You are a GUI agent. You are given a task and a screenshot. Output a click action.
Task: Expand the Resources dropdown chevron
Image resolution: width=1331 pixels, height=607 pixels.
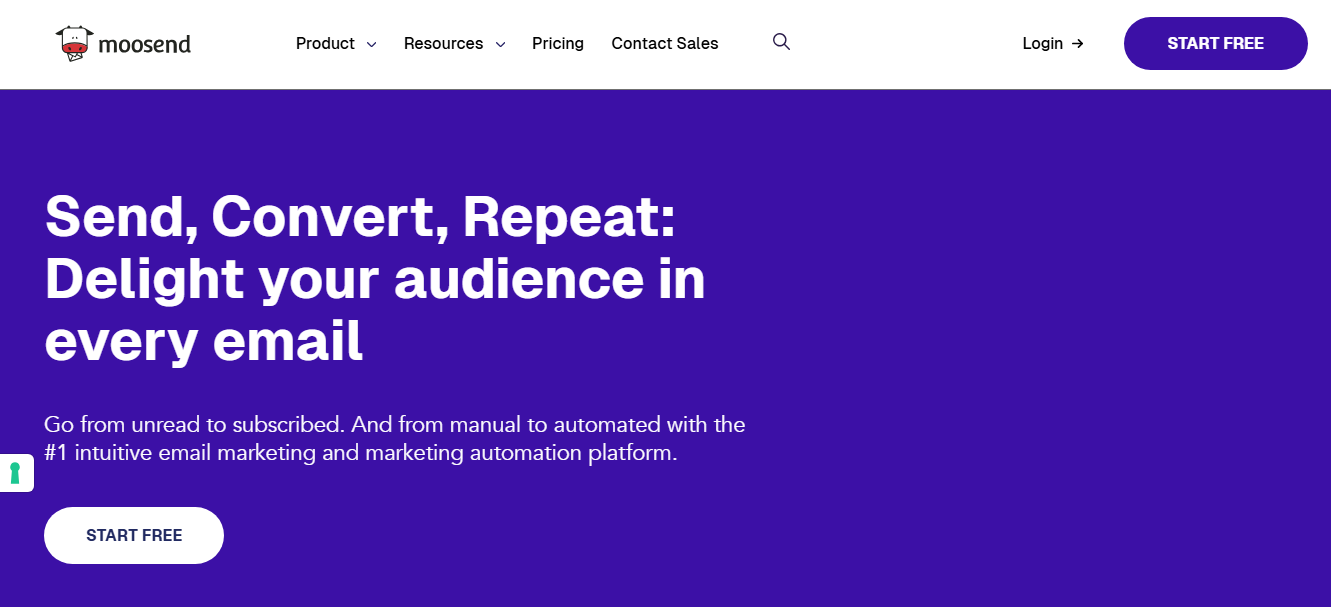click(500, 45)
